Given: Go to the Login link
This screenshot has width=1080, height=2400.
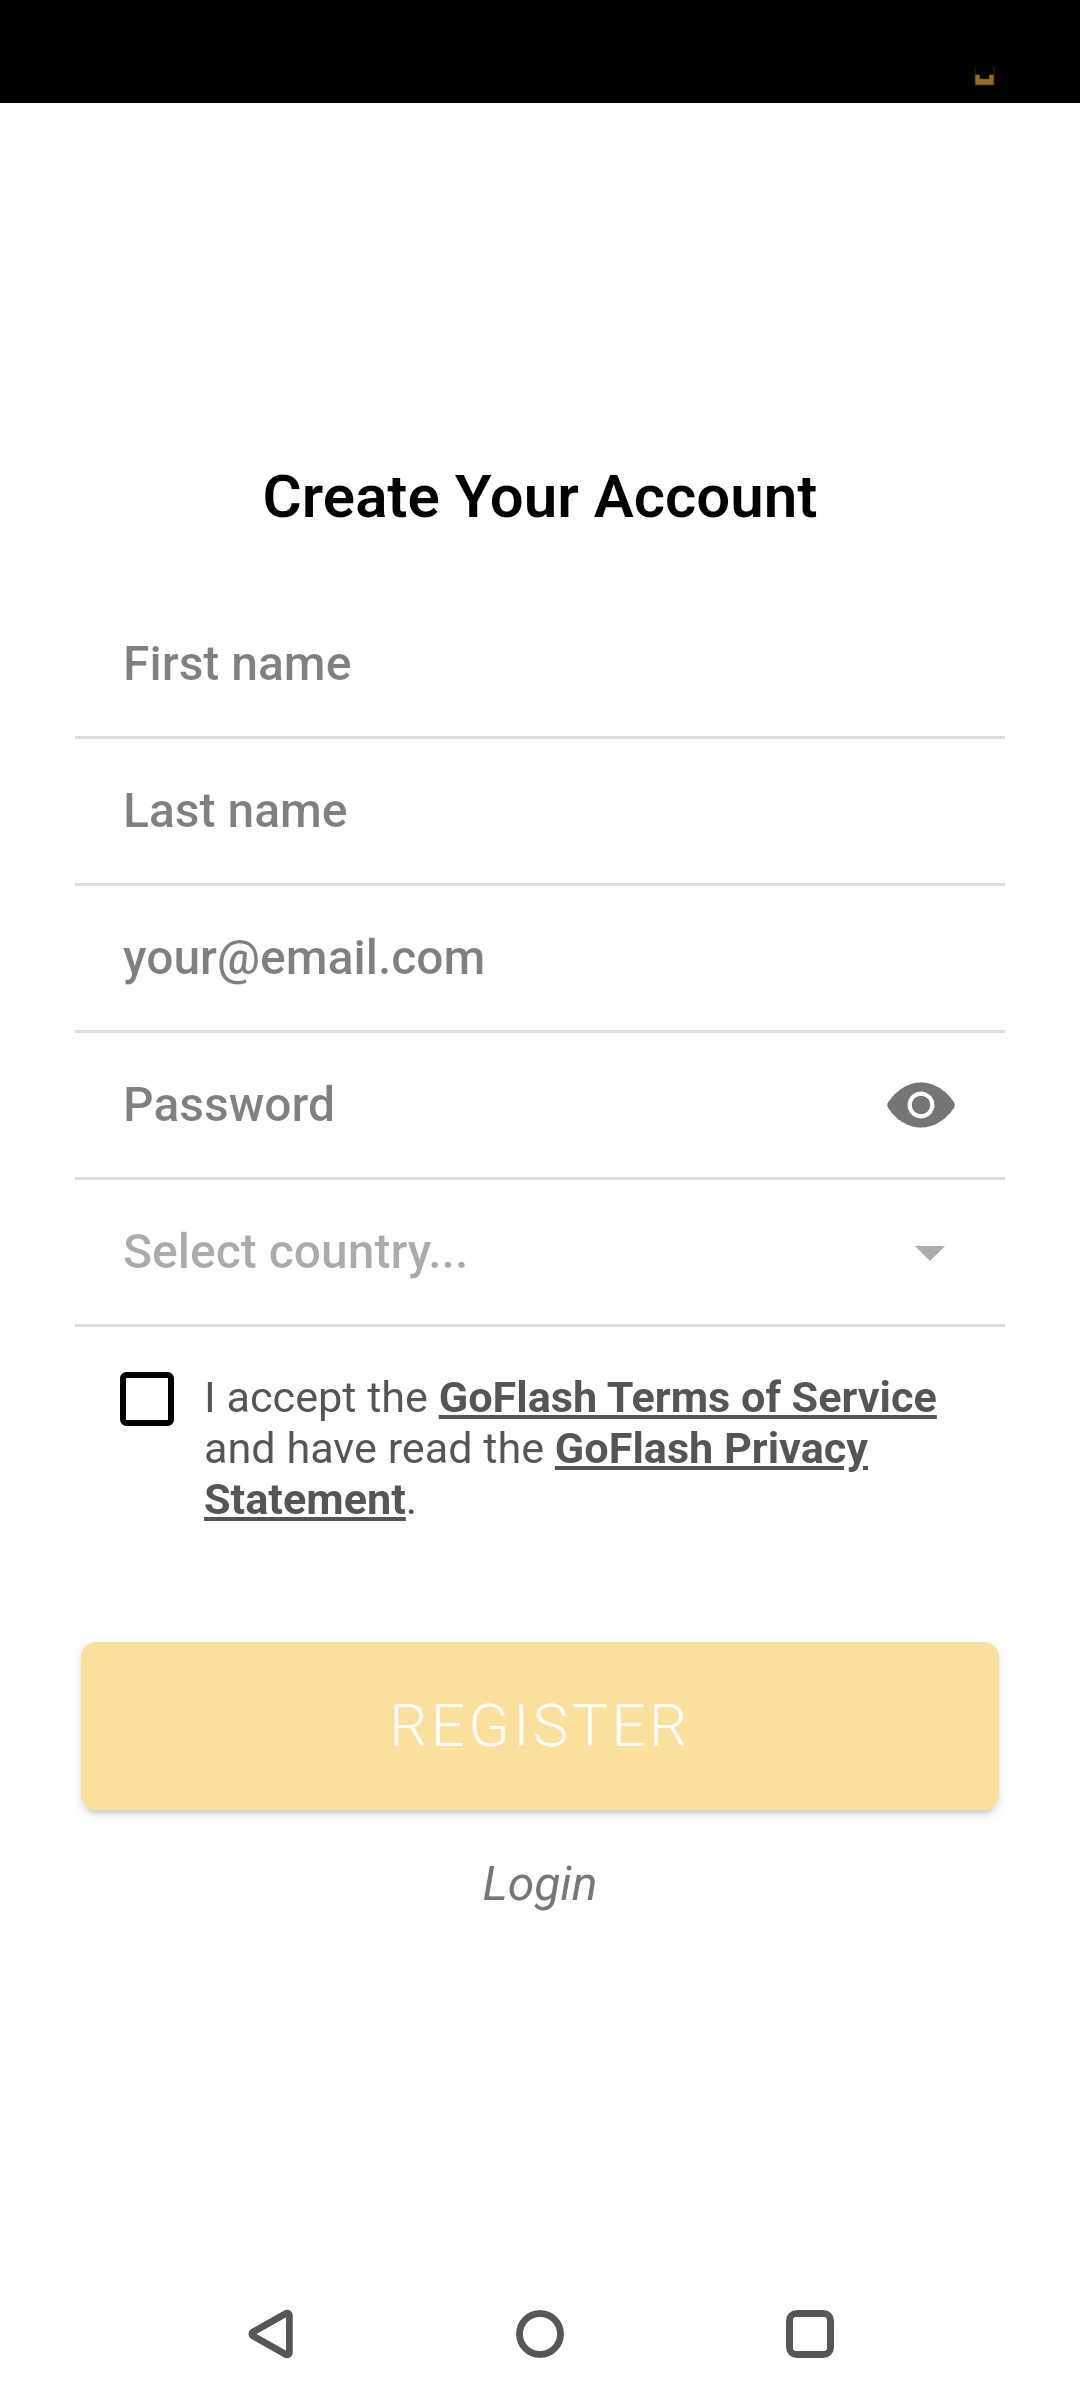Looking at the screenshot, I should (540, 1884).
